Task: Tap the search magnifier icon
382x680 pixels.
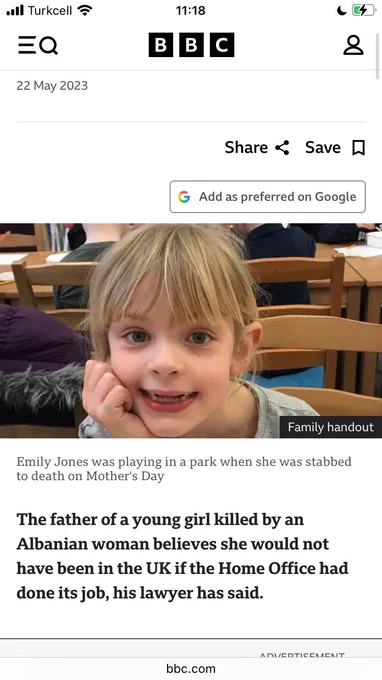Action: pyautogui.click(x=48, y=46)
